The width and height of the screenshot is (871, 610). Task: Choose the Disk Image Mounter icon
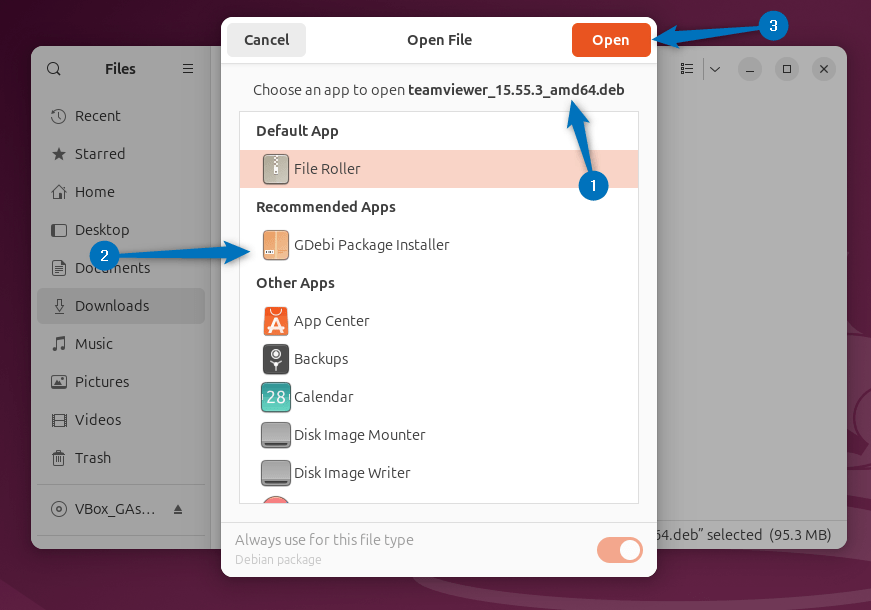275,435
